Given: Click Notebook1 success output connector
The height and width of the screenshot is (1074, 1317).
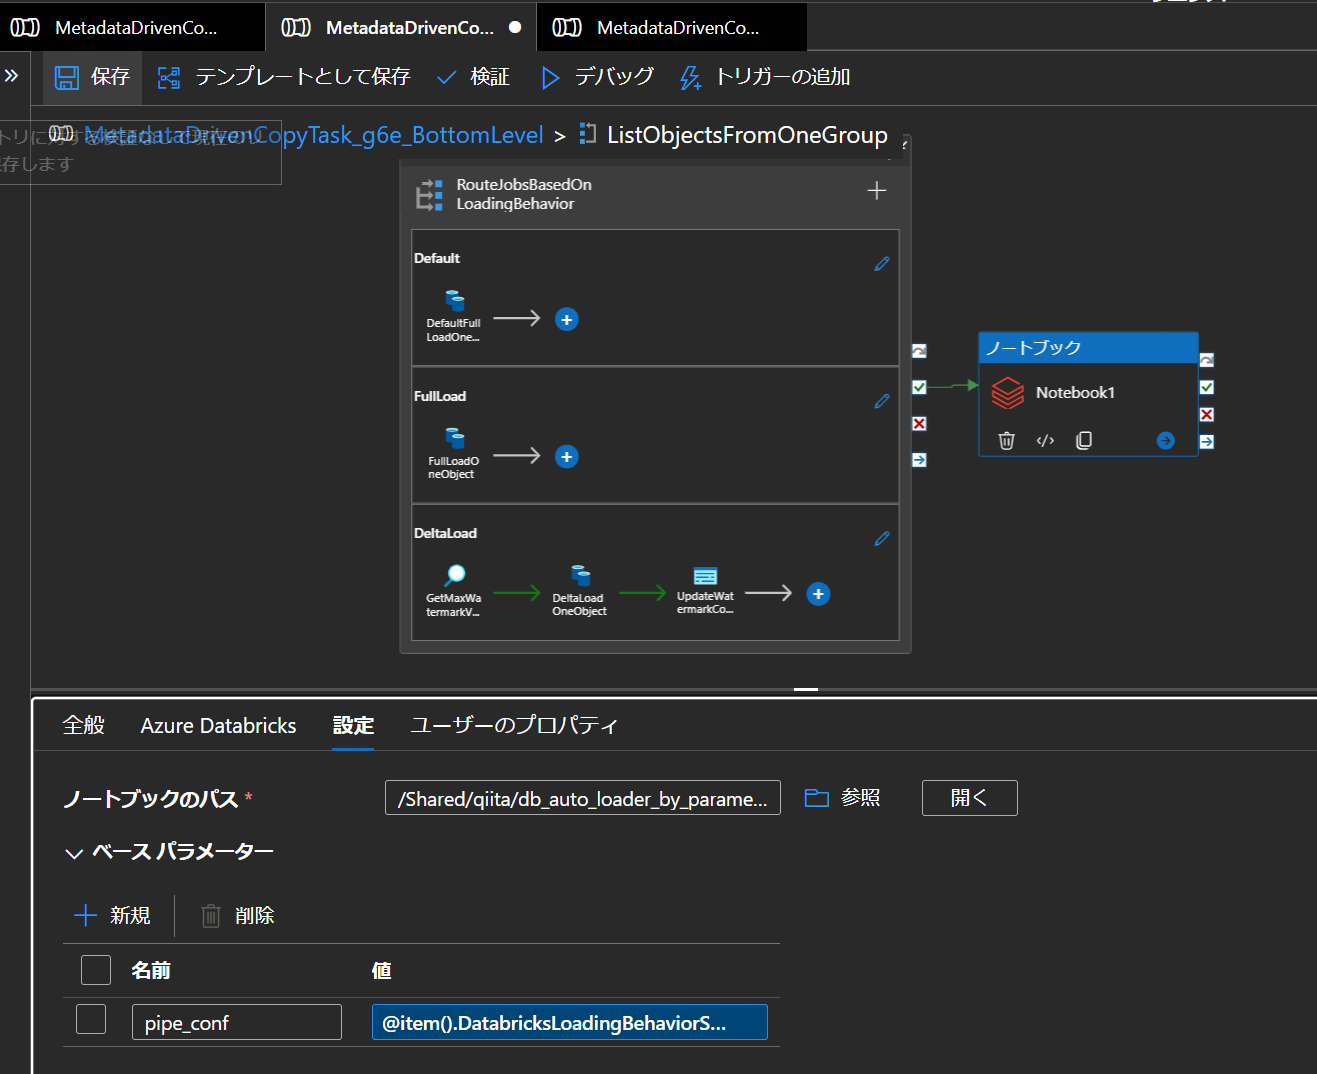Looking at the screenshot, I should coord(1207,387).
